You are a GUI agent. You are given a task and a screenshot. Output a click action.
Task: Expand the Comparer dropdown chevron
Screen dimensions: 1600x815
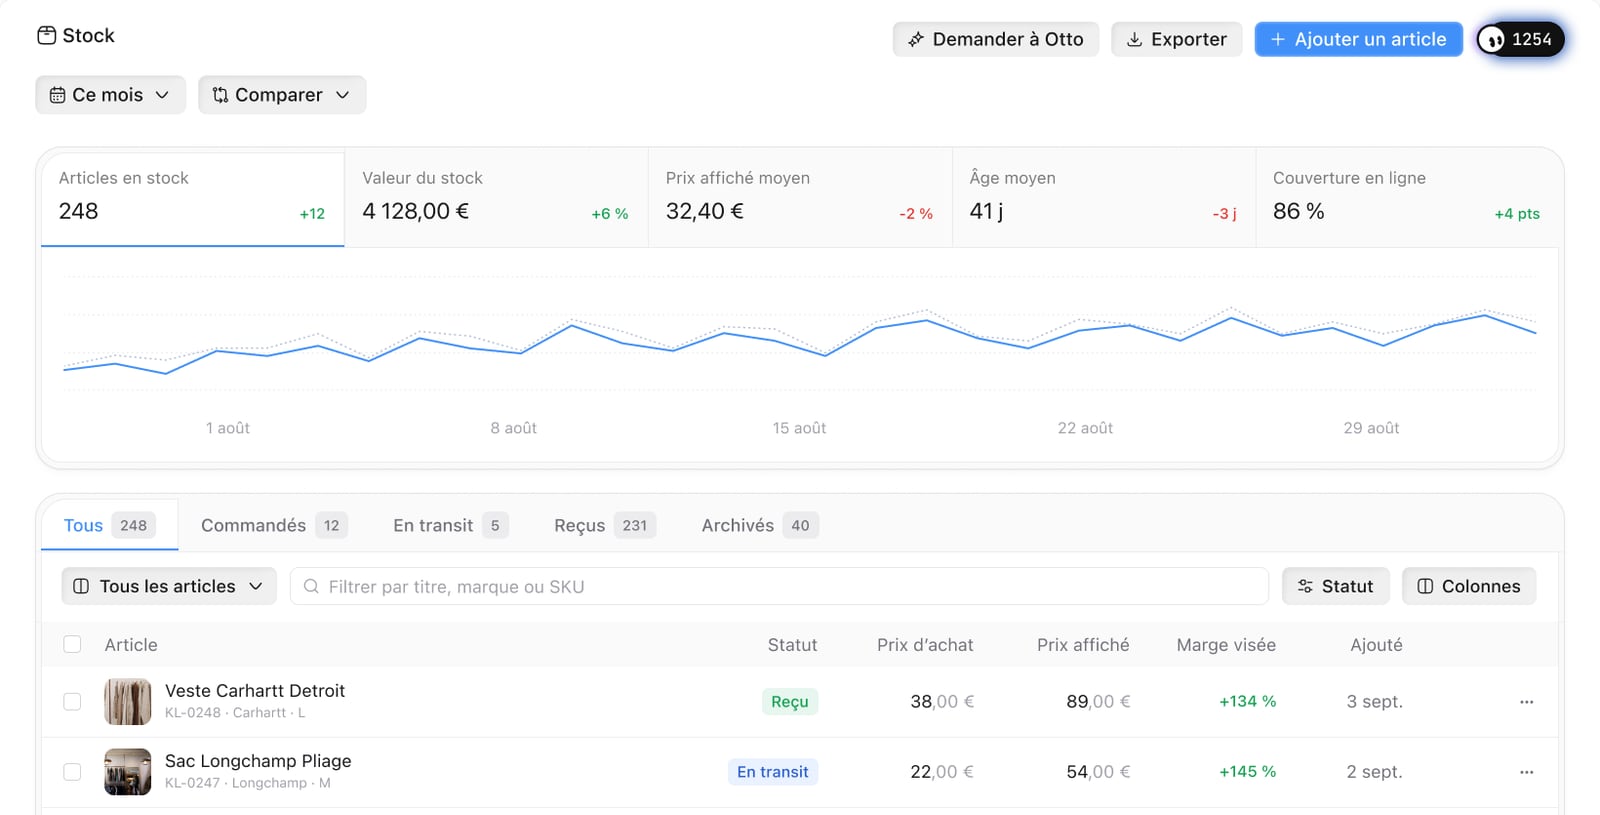point(342,95)
